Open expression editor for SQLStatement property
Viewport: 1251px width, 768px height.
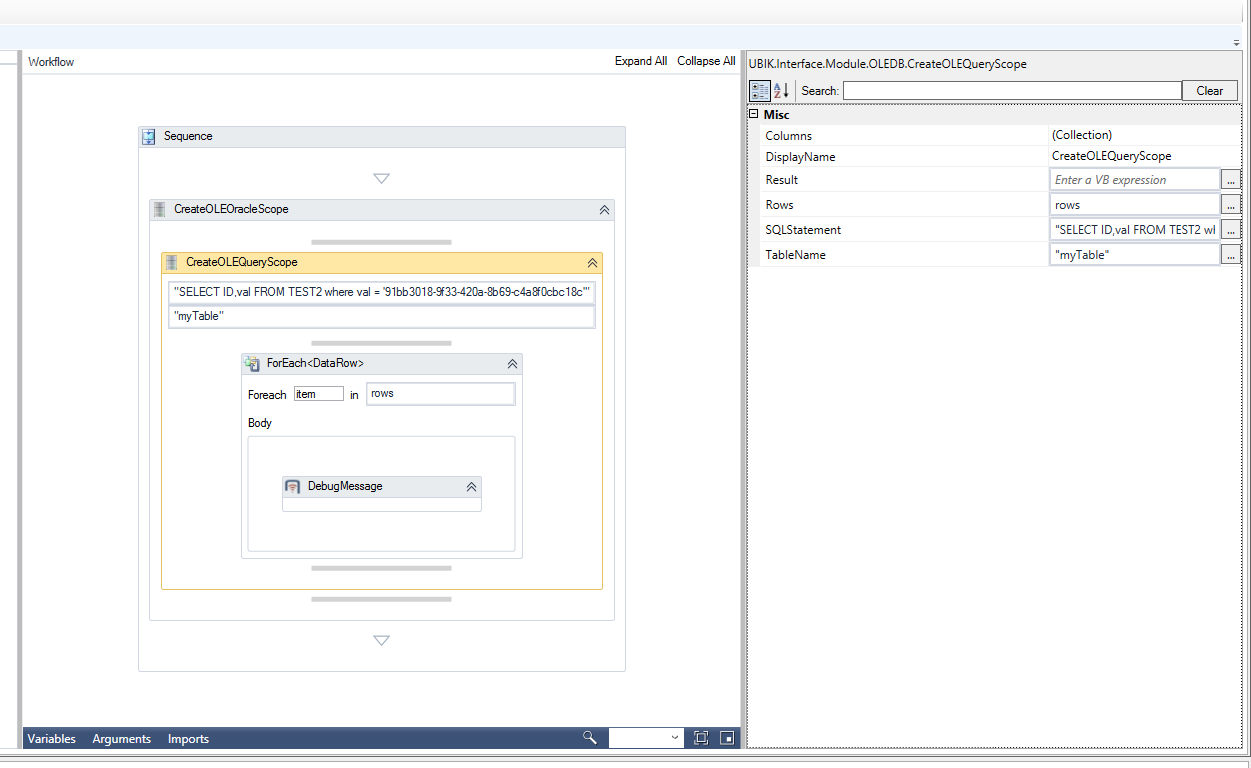click(x=1231, y=230)
